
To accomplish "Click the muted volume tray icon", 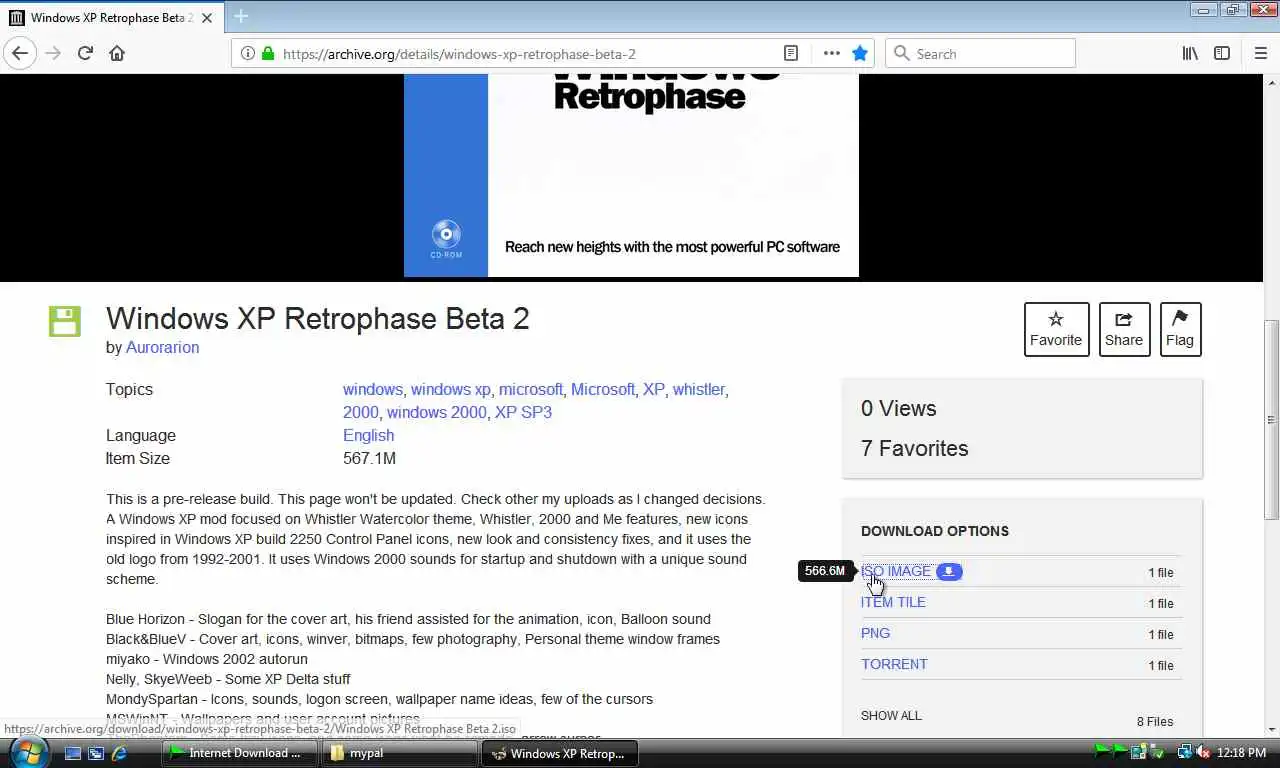I will tap(1202, 753).
